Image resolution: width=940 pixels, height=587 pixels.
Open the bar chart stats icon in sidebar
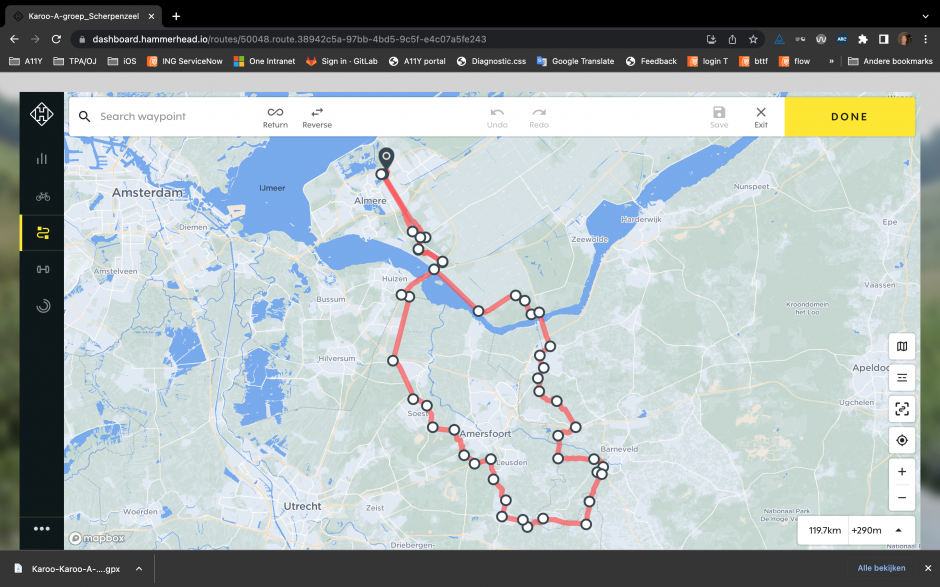pos(42,158)
